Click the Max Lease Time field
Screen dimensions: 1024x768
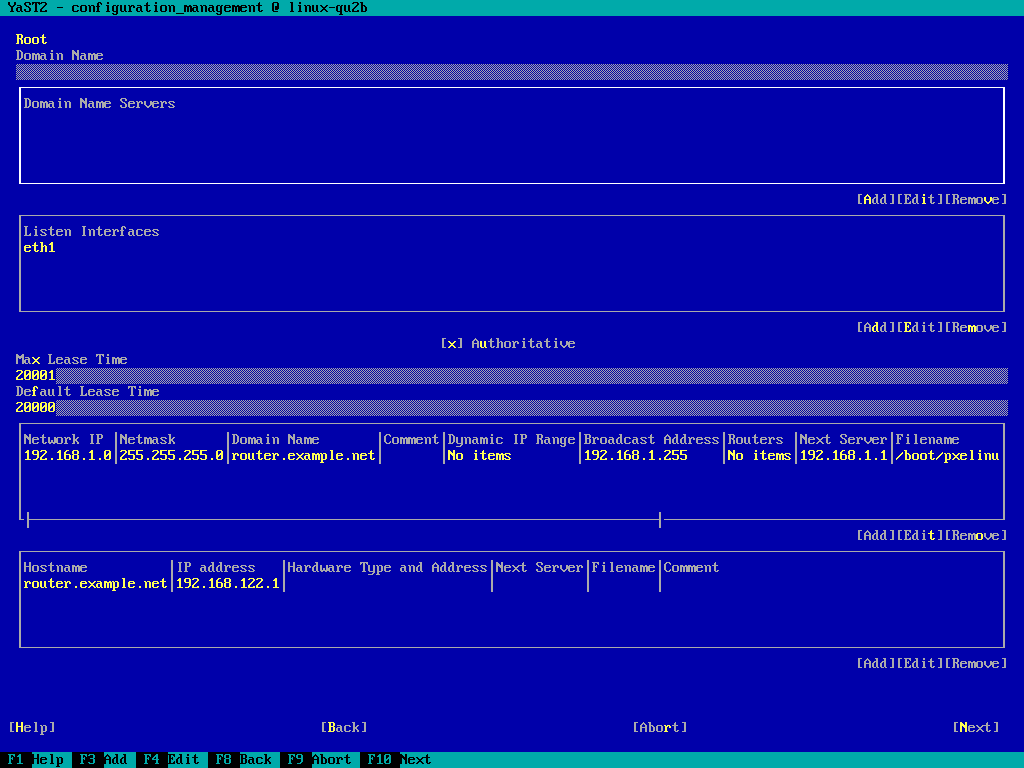point(510,376)
